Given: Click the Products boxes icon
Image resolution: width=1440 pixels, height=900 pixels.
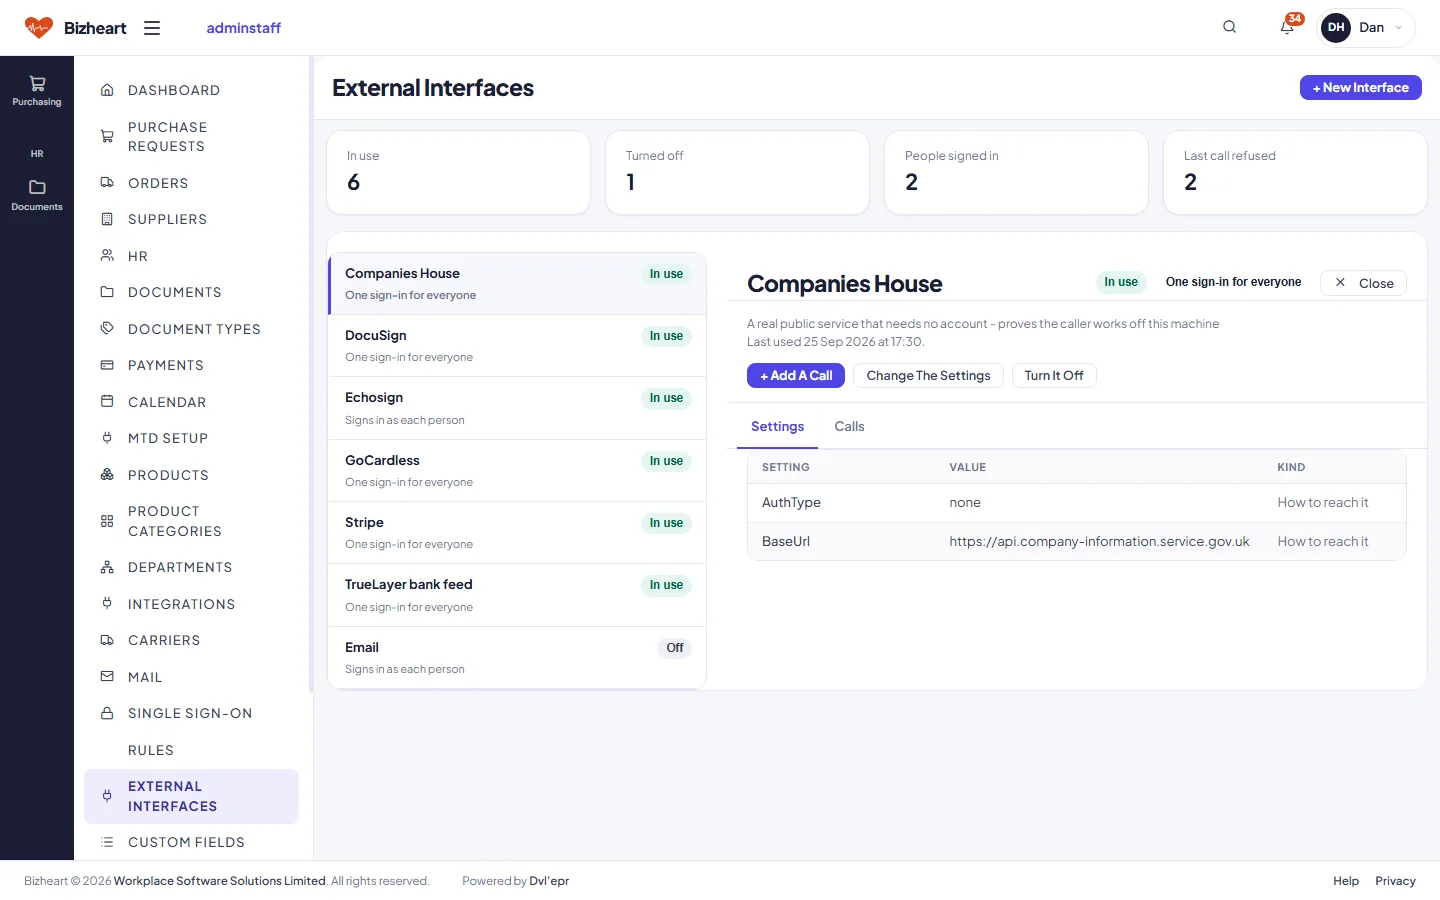Looking at the screenshot, I should (x=107, y=475).
